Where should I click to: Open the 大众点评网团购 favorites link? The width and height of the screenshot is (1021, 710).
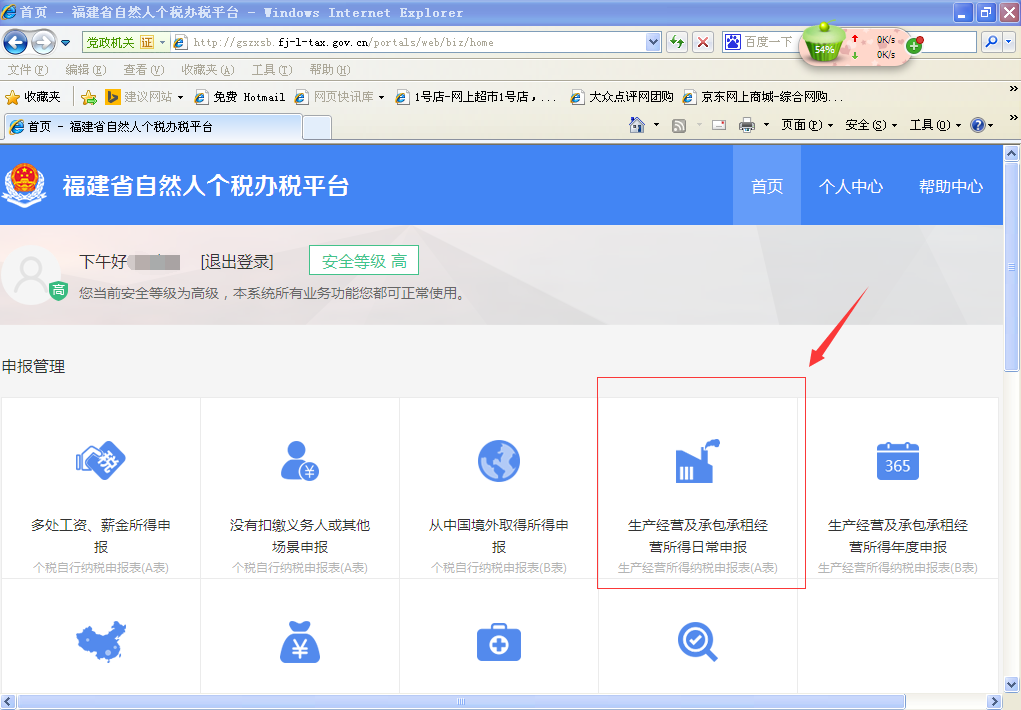pos(622,97)
